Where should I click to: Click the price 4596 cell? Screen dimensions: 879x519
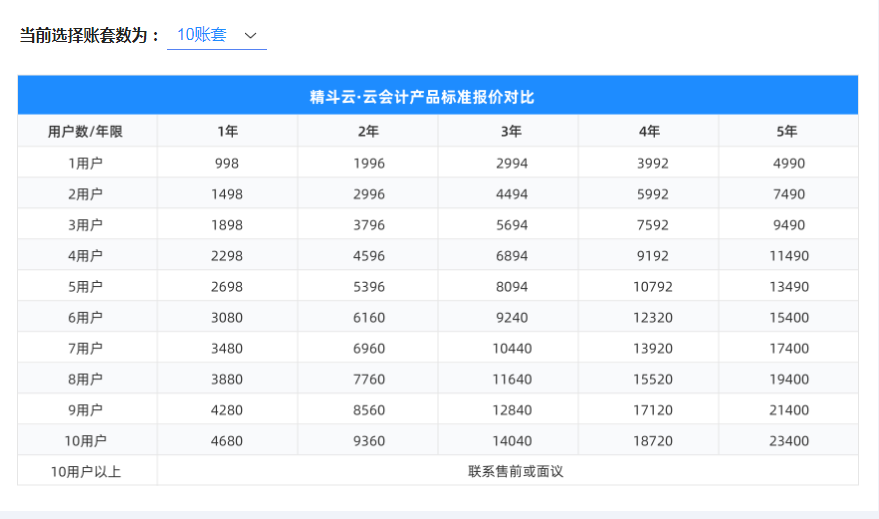pos(368,255)
